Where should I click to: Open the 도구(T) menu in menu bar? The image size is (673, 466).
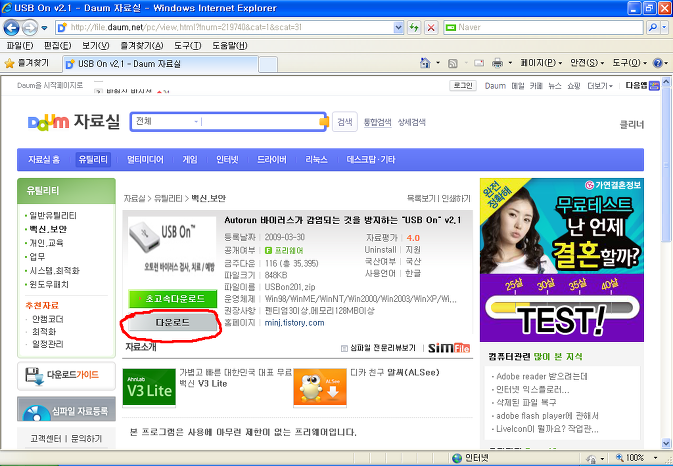coord(188,45)
